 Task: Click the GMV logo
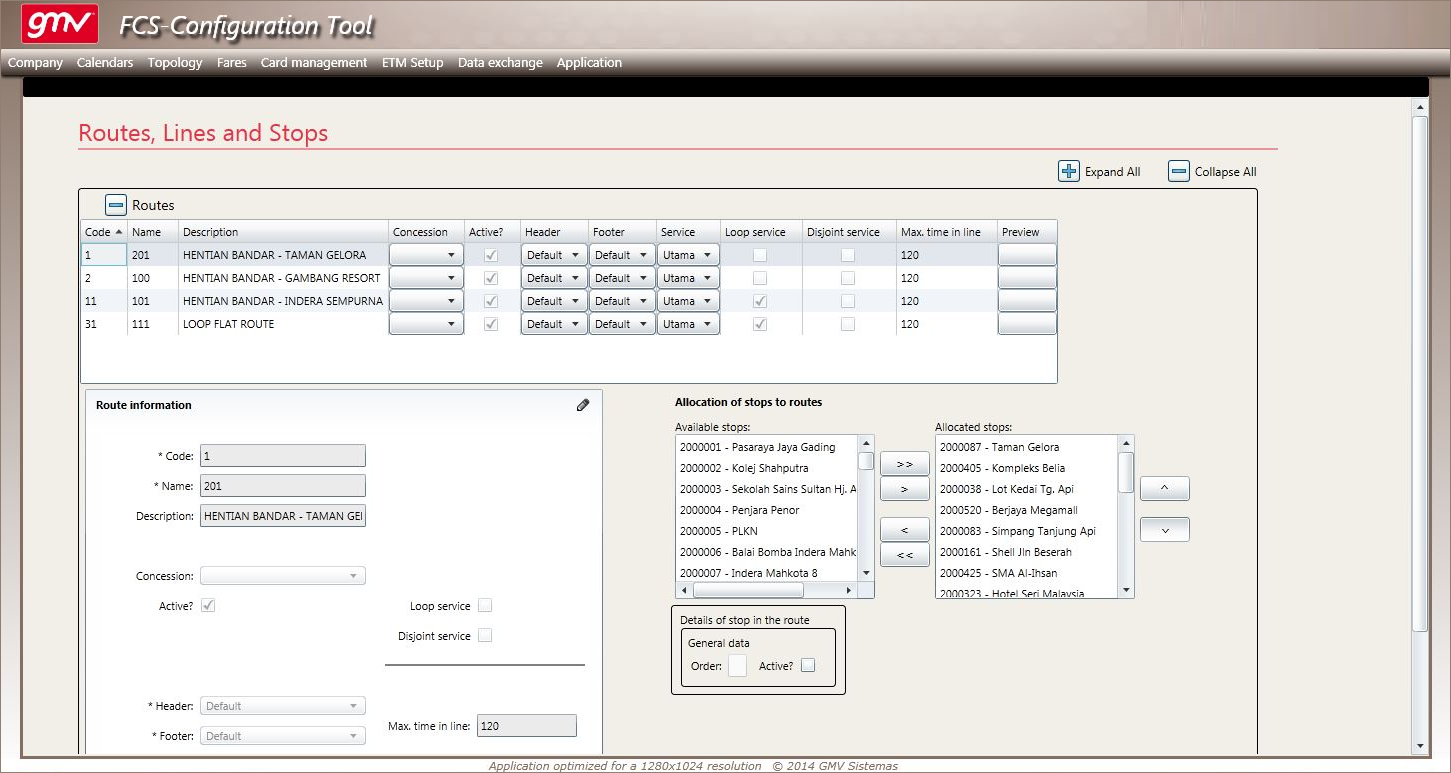(x=60, y=24)
